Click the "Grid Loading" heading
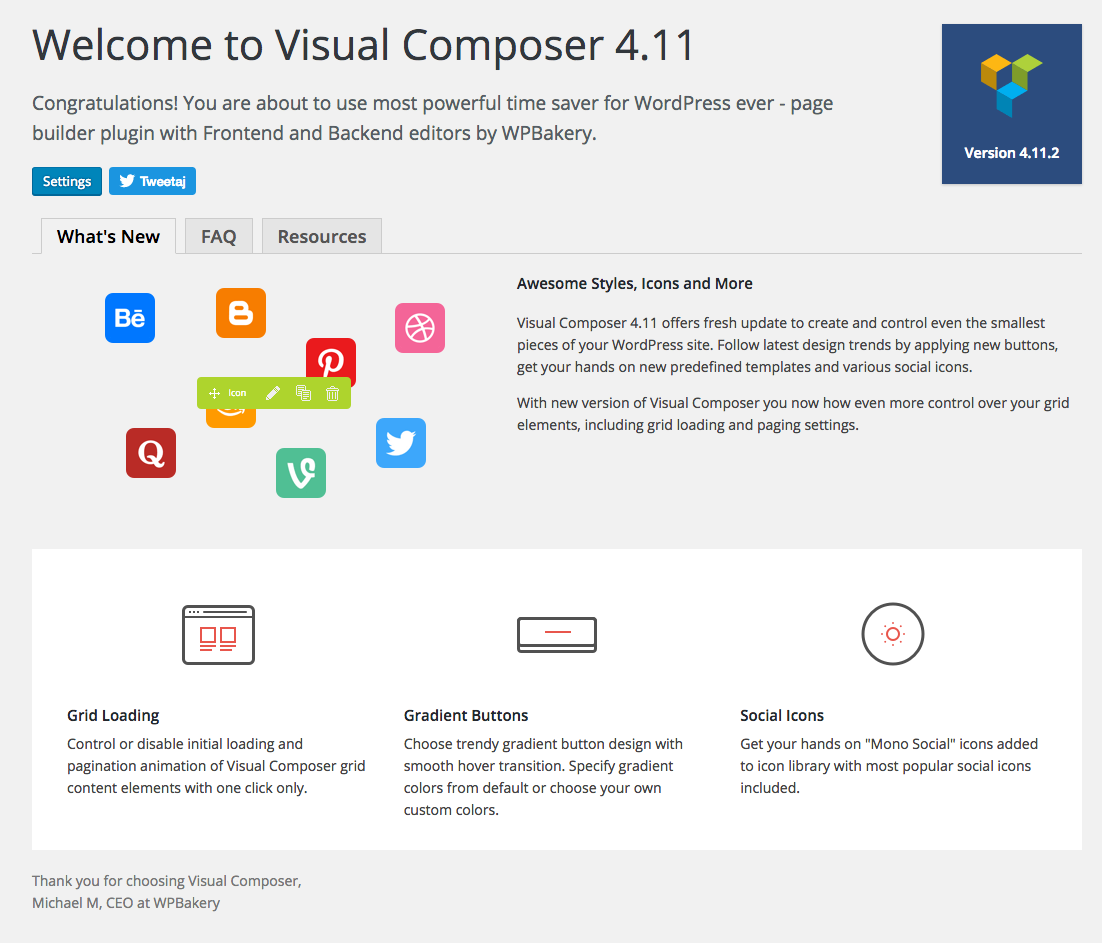Viewport: 1102px width, 943px height. point(113,715)
